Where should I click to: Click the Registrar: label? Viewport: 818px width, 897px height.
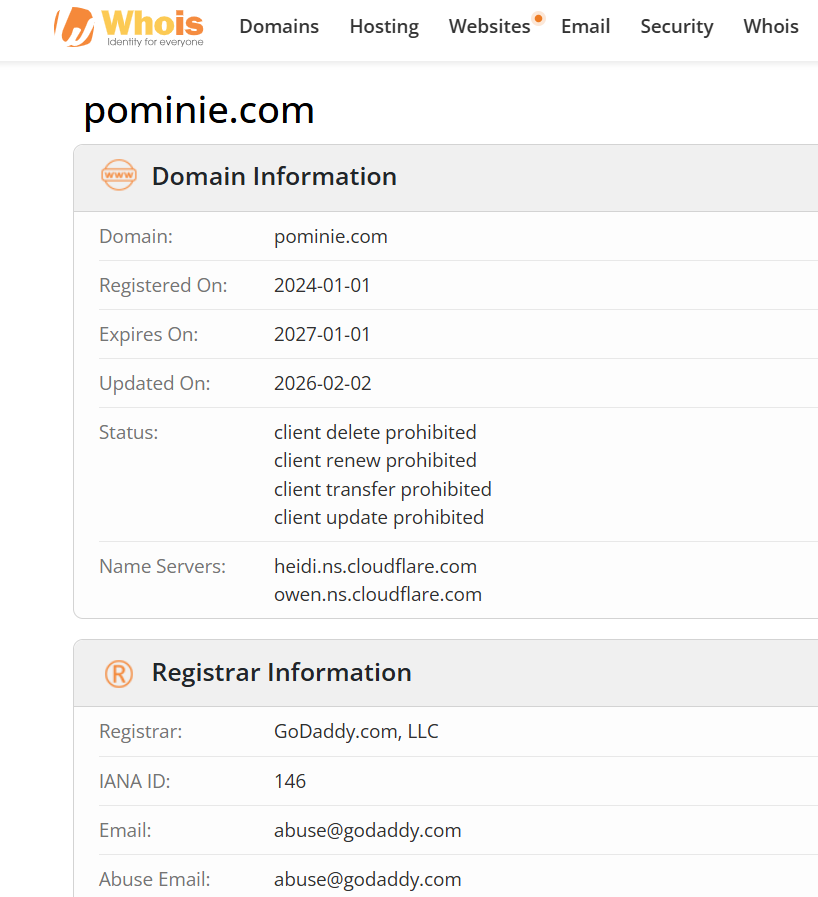click(x=141, y=732)
